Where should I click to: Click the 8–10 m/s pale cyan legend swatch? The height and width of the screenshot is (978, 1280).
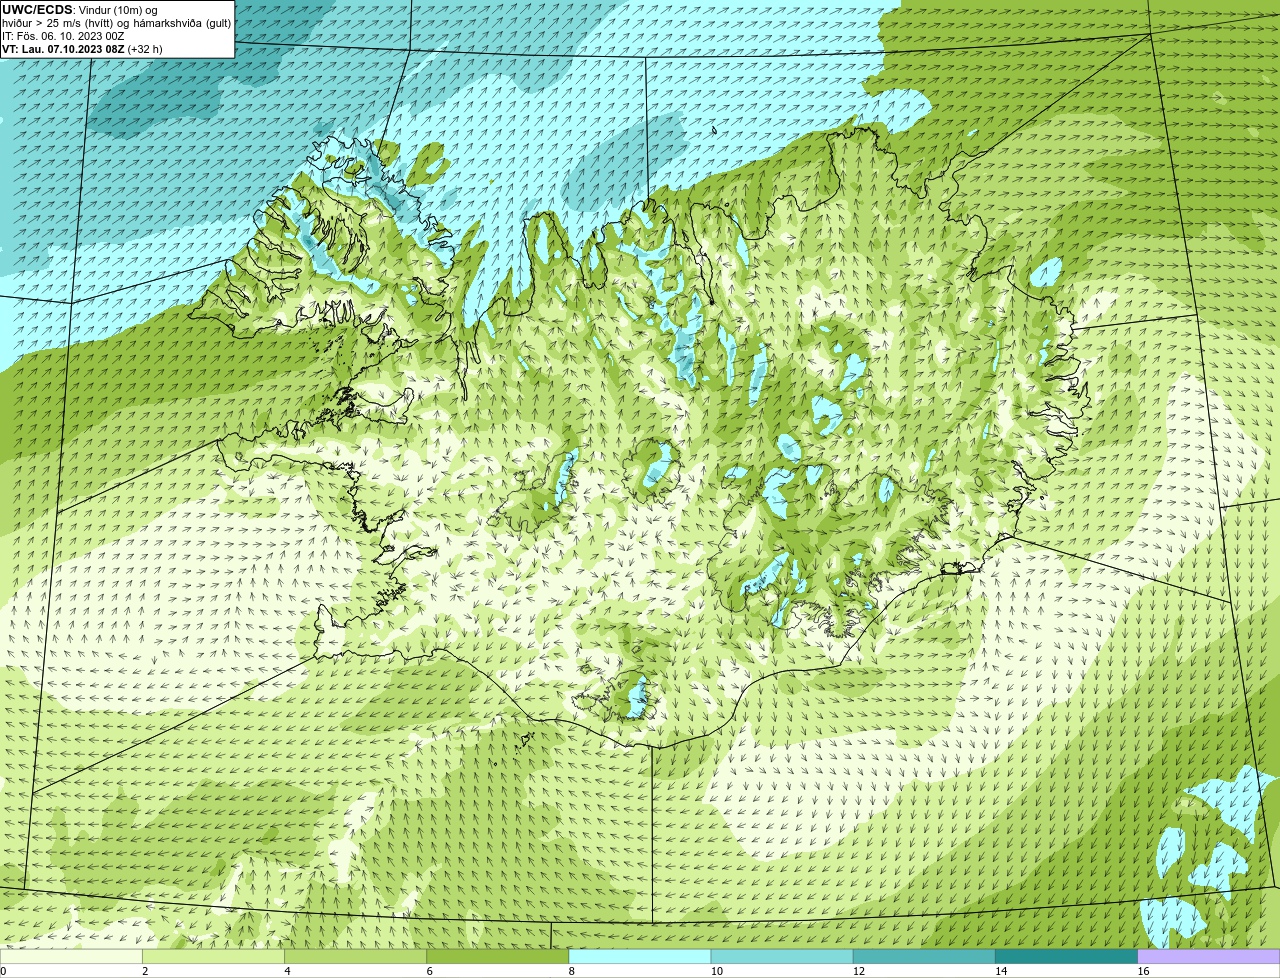640,956
